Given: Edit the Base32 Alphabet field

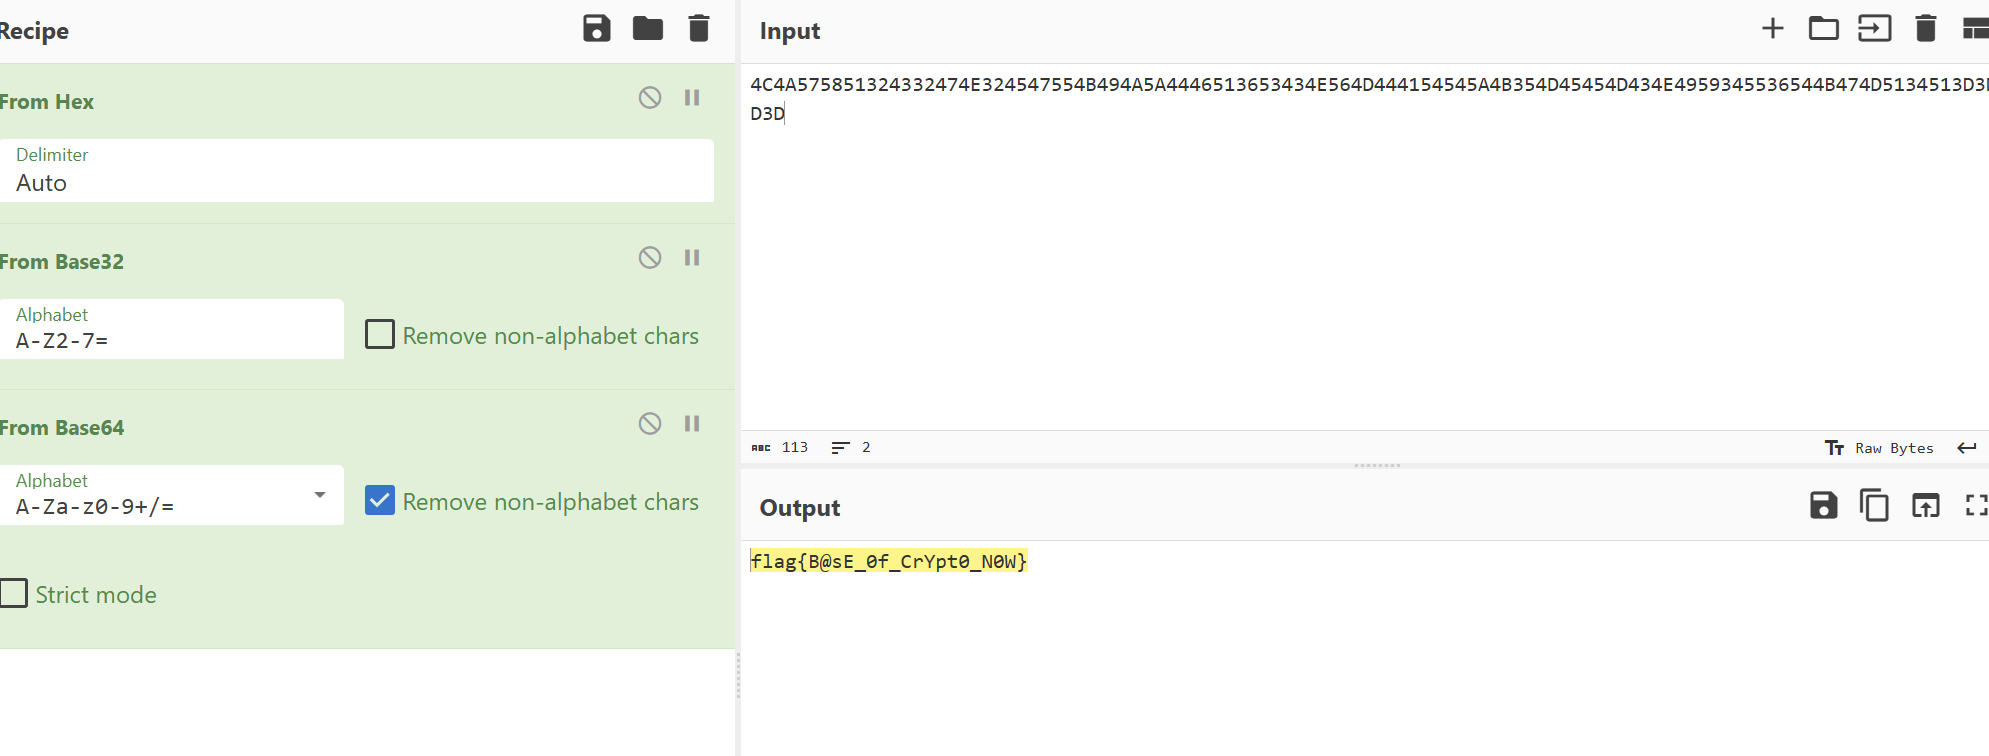Looking at the screenshot, I should [x=172, y=329].
